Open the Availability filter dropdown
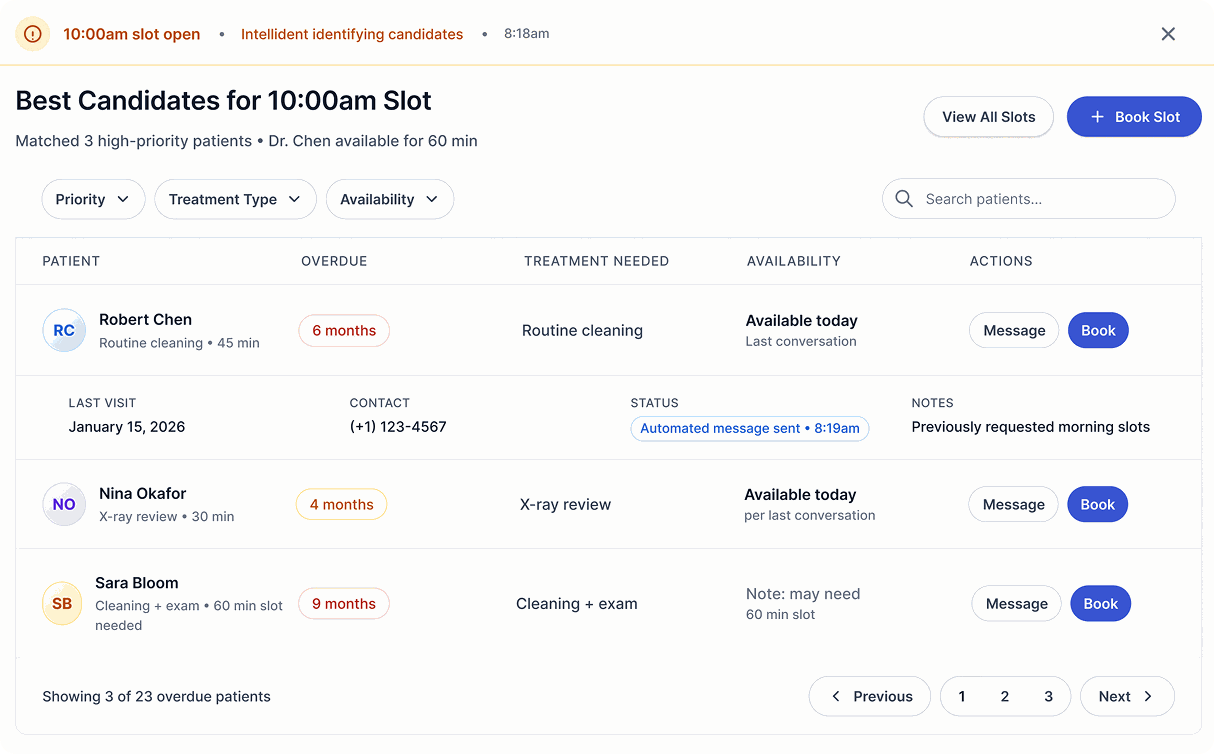This screenshot has width=1214, height=754. (x=390, y=199)
